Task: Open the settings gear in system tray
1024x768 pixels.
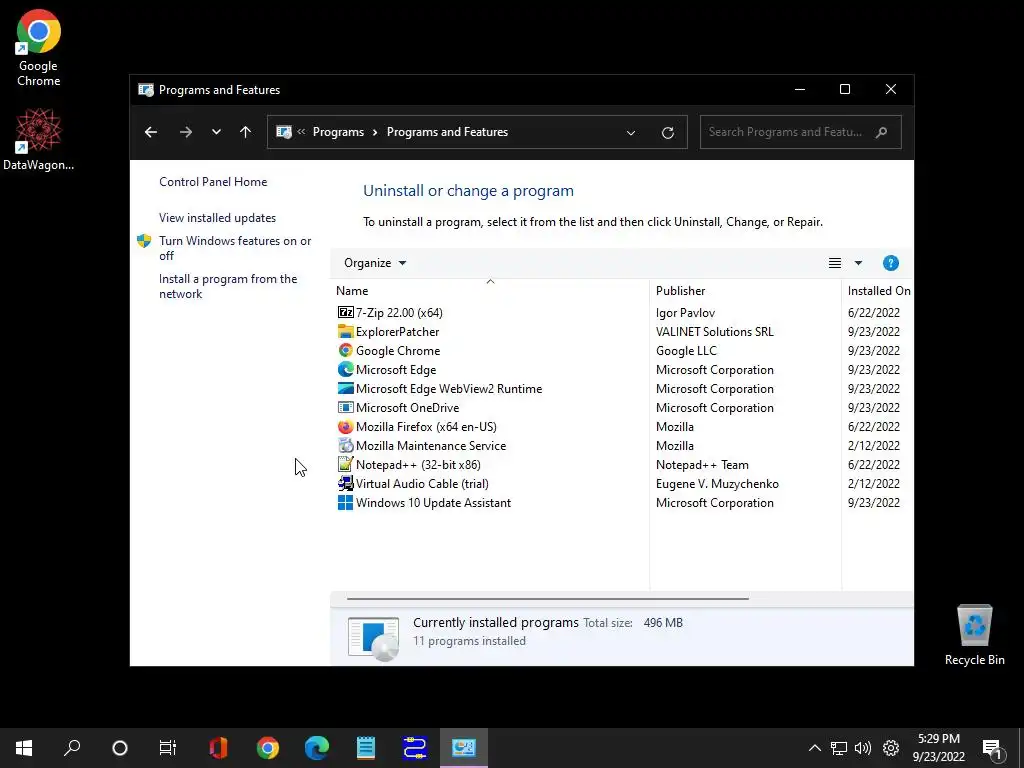Action: tap(891, 748)
